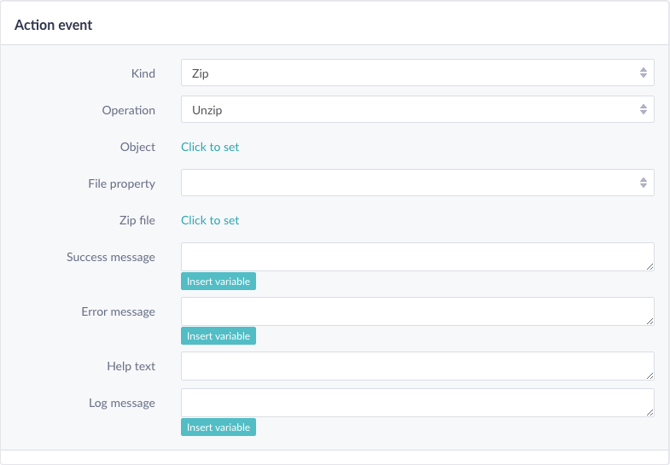Open the Operation dropdown set to Unzip
Screen dimensions: 670x465
(417, 109)
